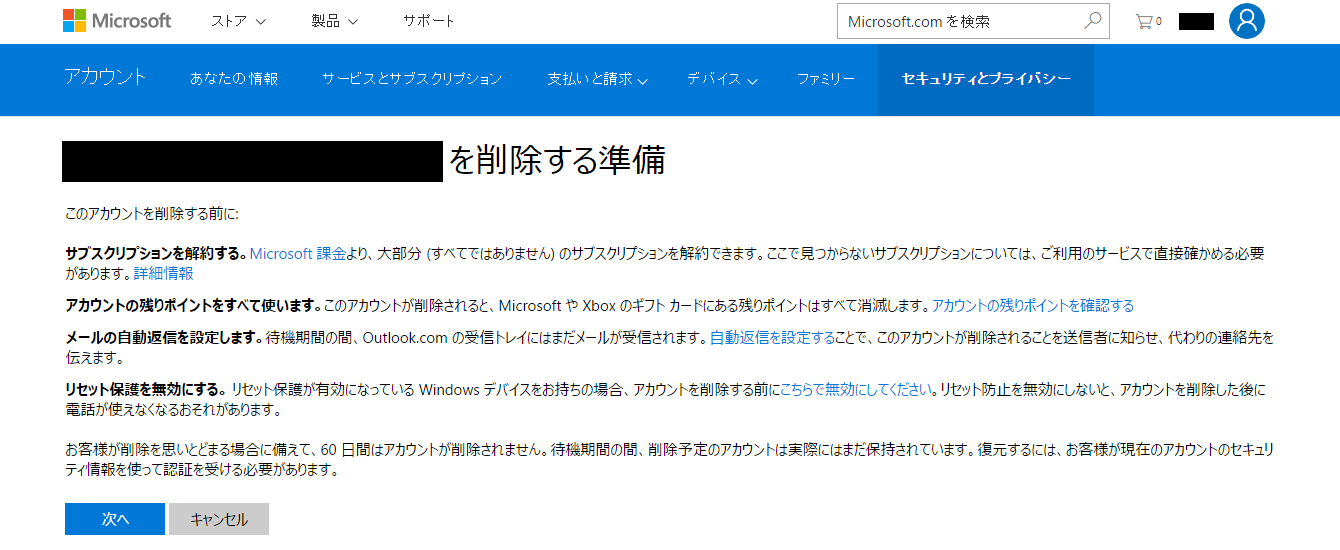Open the サービスとサブスクリプション tab
The image size is (1340, 550).
412,79
